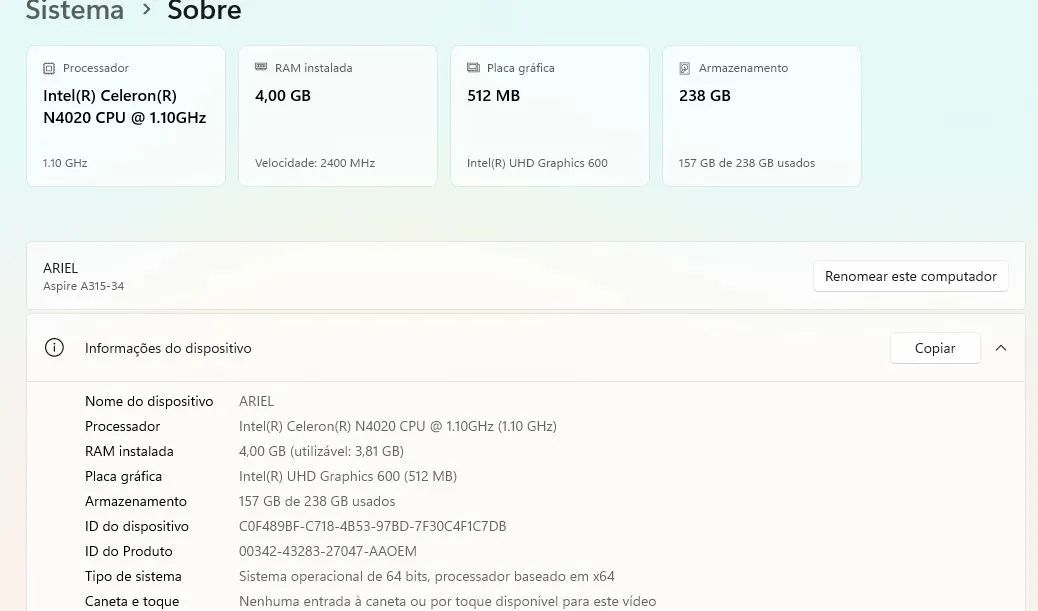This screenshot has height=611, width=1038.
Task: Select the Caneta e toque value
Action: [x=448, y=602]
